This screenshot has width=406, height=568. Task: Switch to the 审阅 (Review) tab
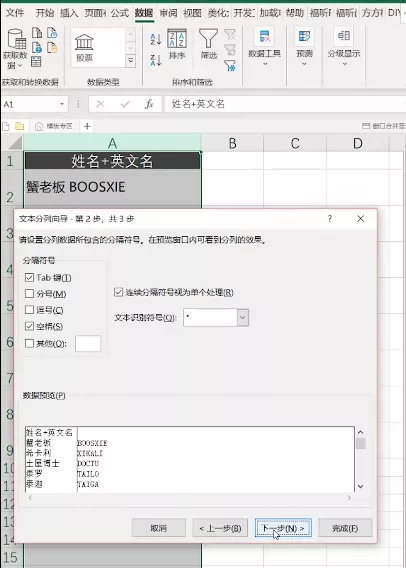click(168, 13)
